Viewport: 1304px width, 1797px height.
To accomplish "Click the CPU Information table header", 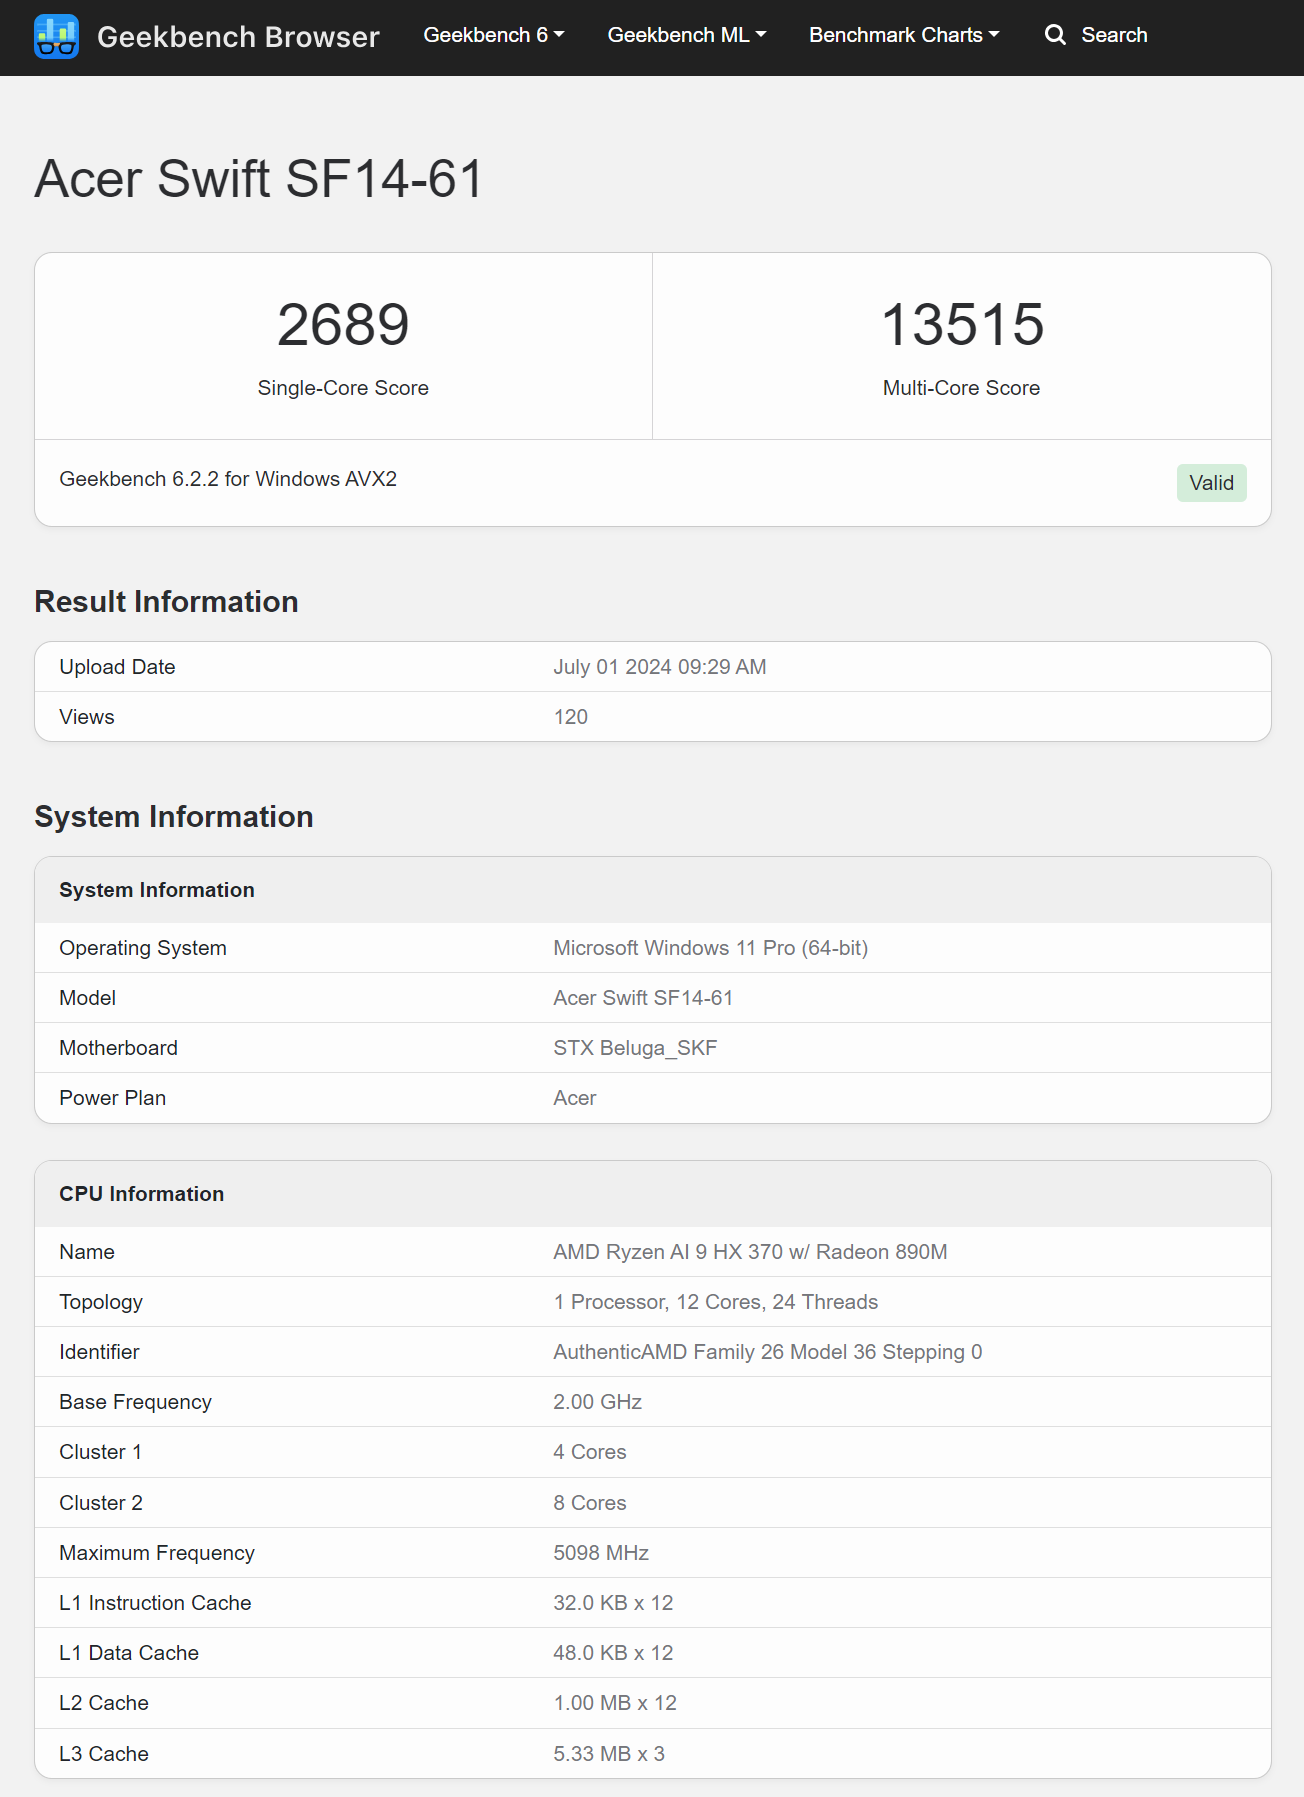I will click(142, 1194).
